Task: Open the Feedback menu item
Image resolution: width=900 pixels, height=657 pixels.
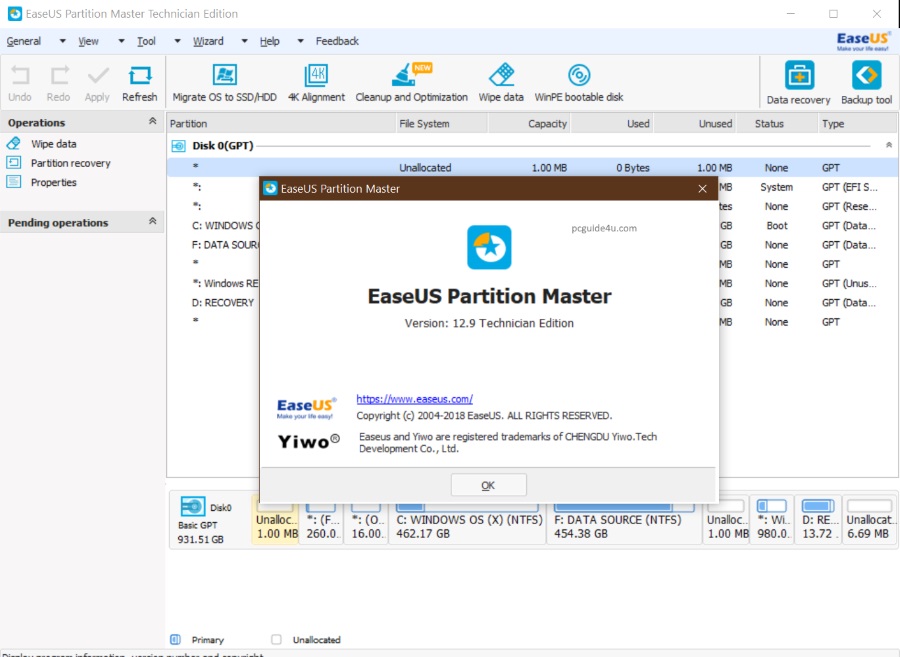Action: coord(337,41)
